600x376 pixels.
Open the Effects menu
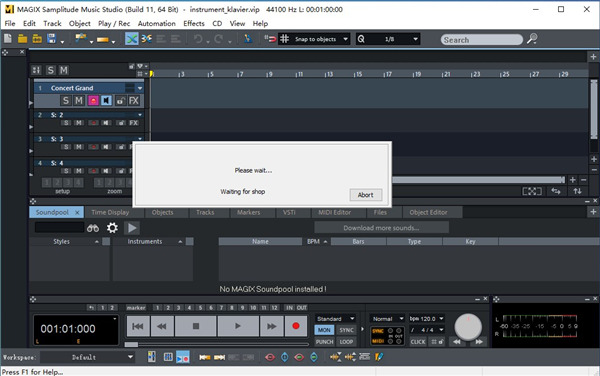coord(194,24)
